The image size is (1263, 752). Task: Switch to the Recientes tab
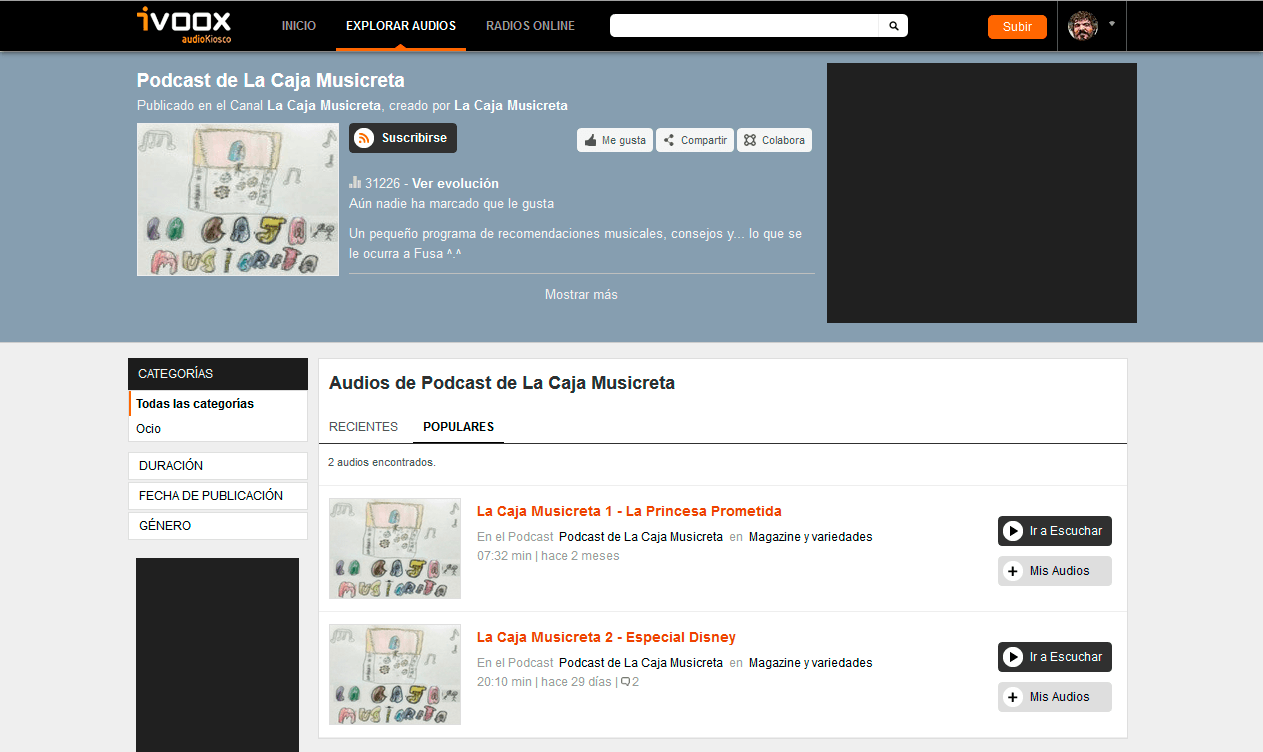(363, 427)
